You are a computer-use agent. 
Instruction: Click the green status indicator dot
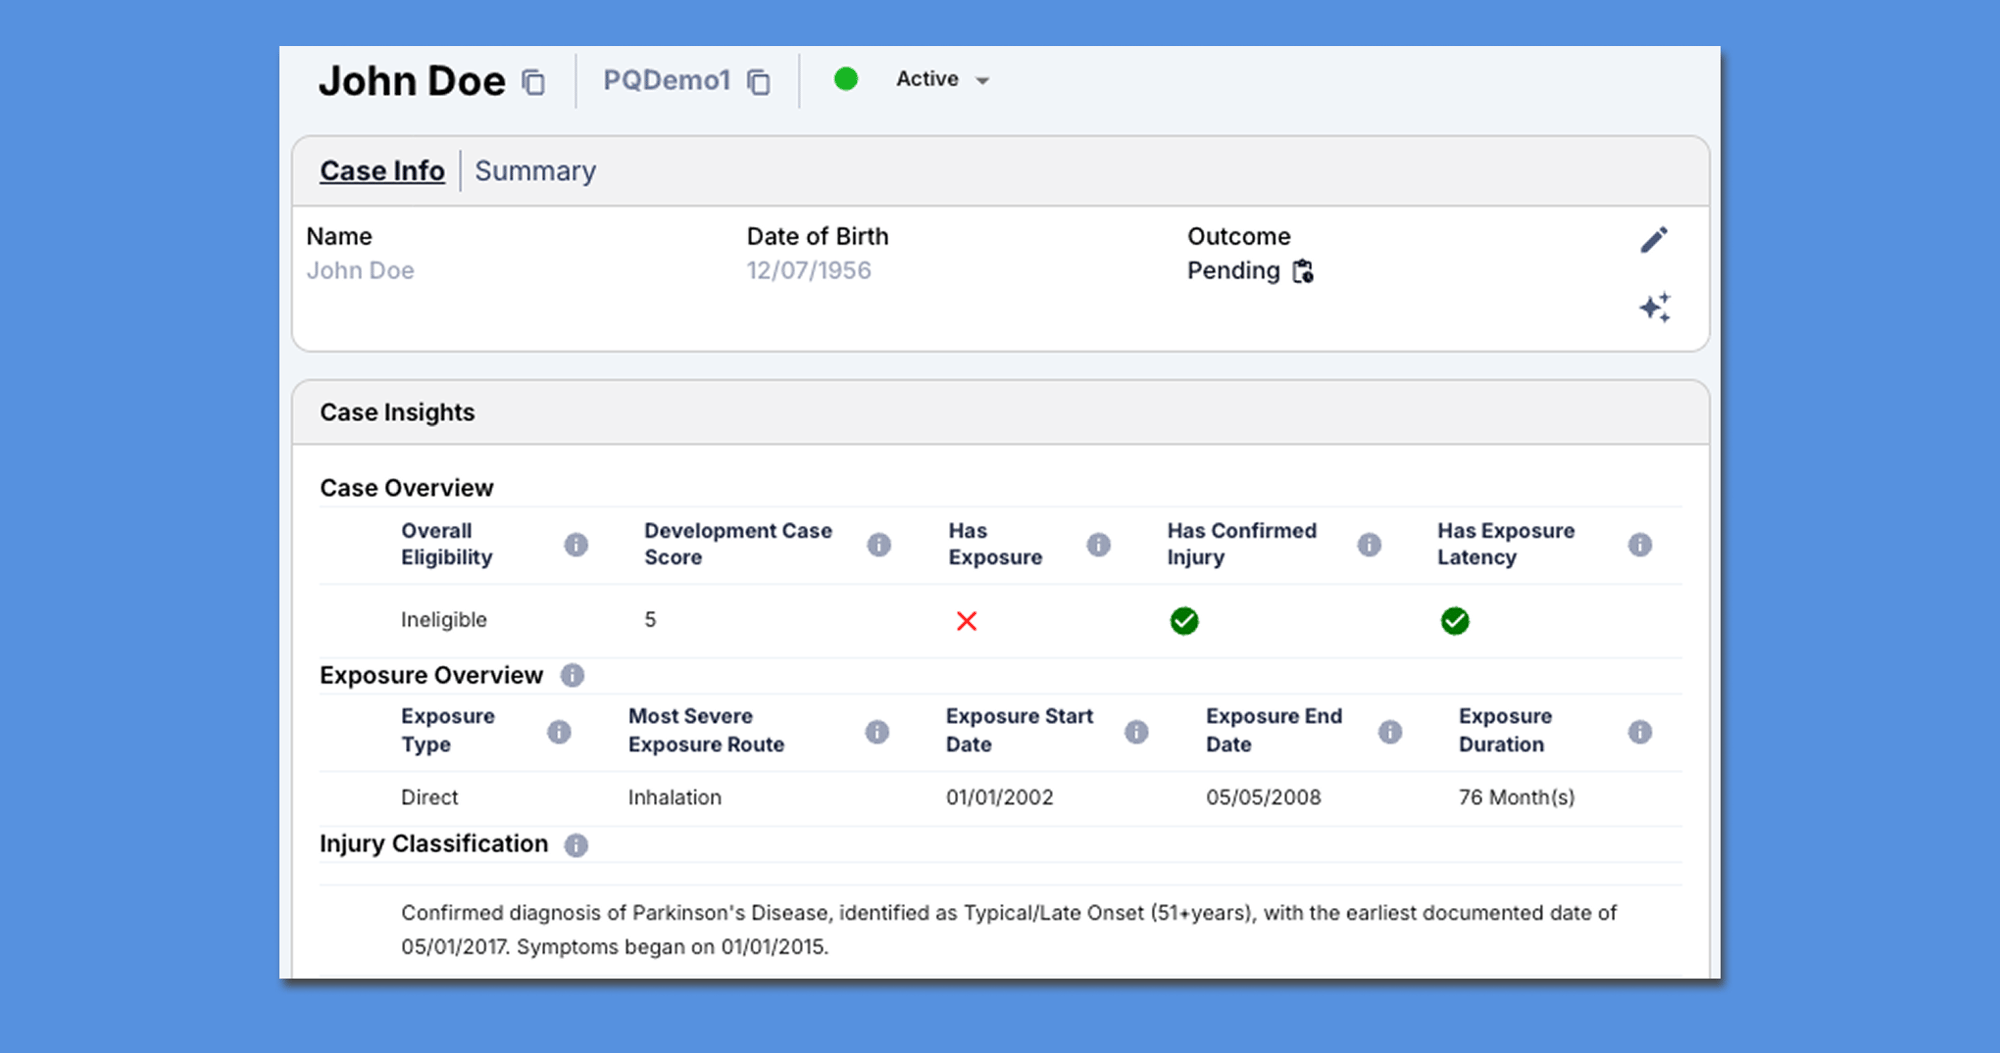[x=846, y=79]
